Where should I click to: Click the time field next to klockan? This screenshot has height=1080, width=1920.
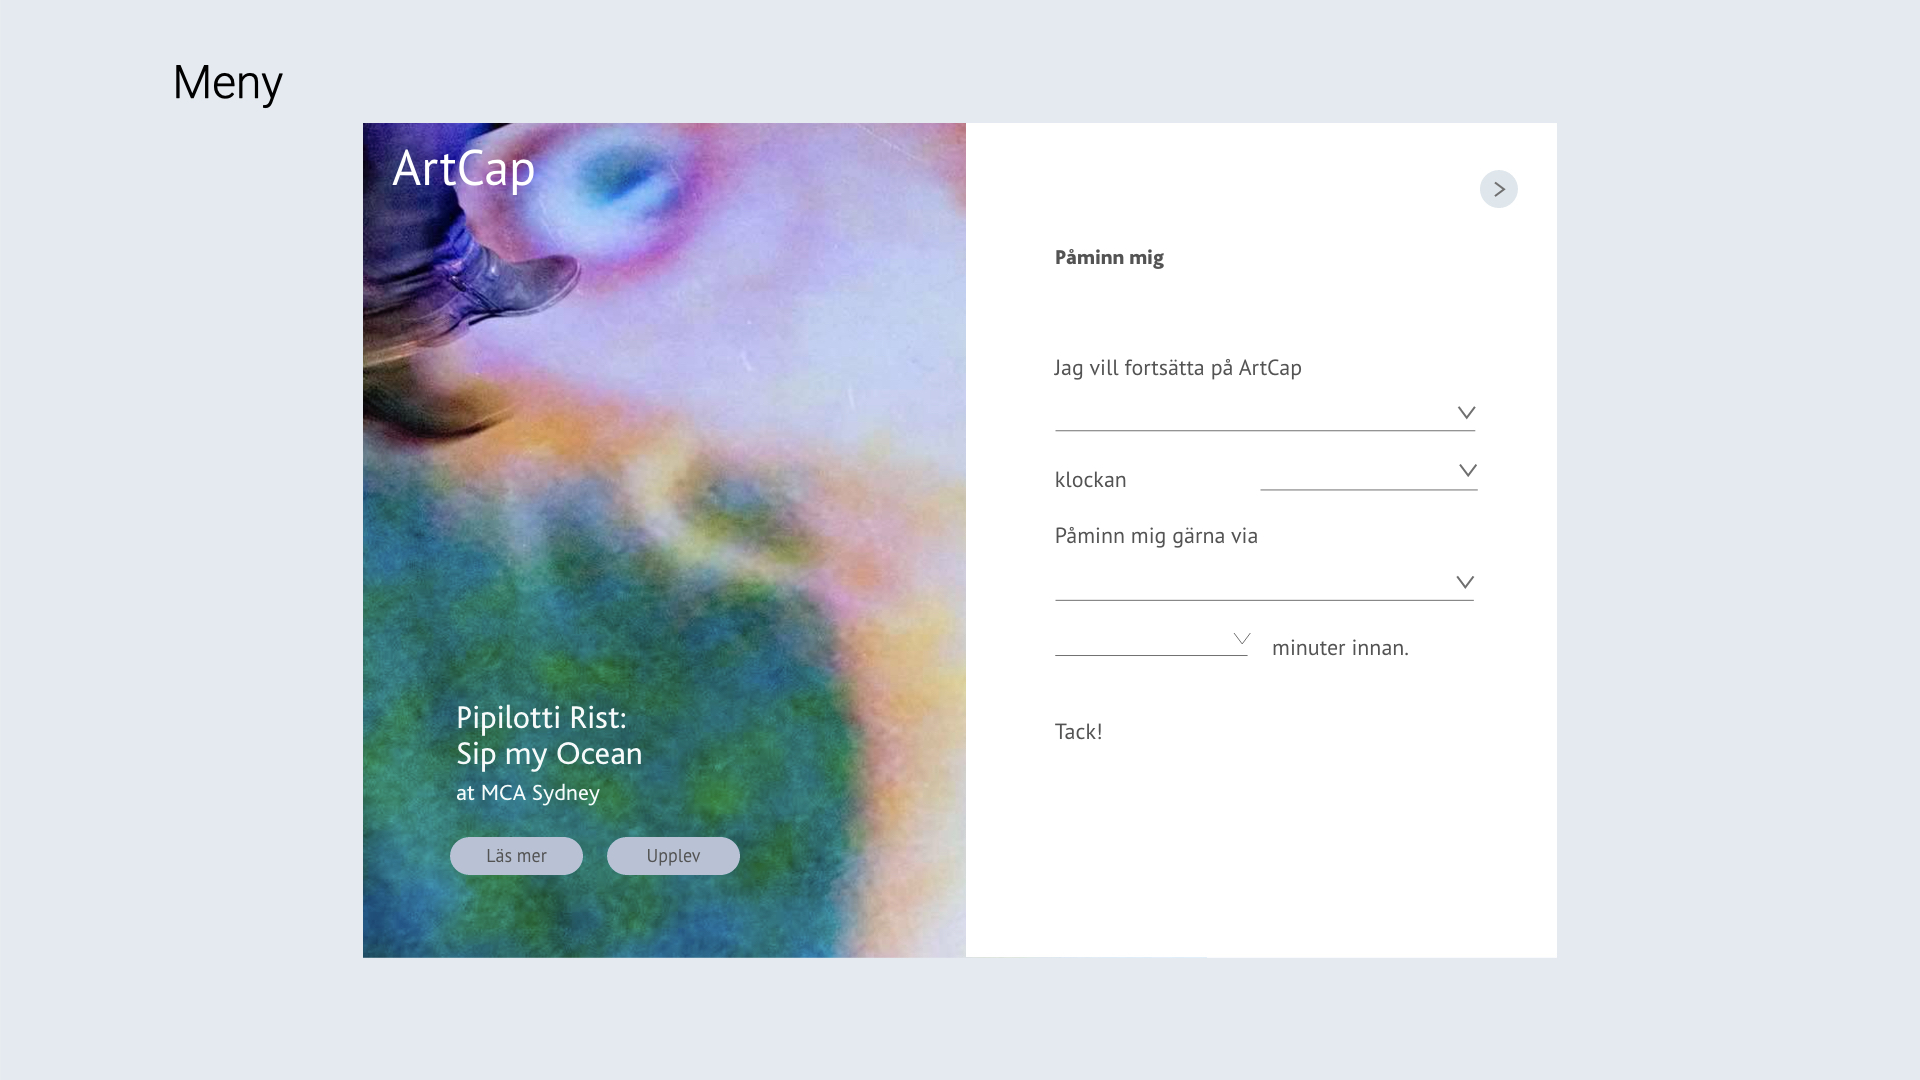click(1369, 472)
